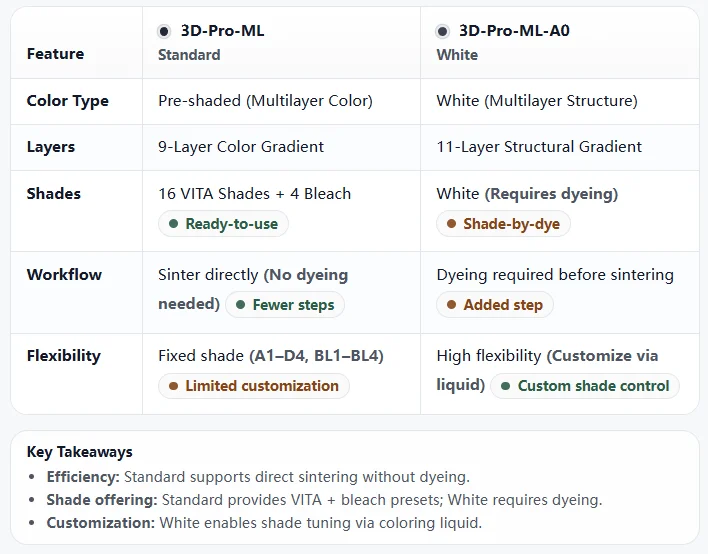Click the 9-Layer Color Gradient cell
Viewport: 708px width, 554px height.
[241, 147]
